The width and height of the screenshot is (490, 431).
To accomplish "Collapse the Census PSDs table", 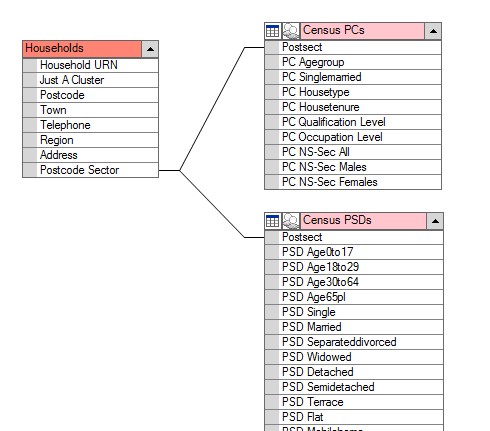I will click(435, 221).
